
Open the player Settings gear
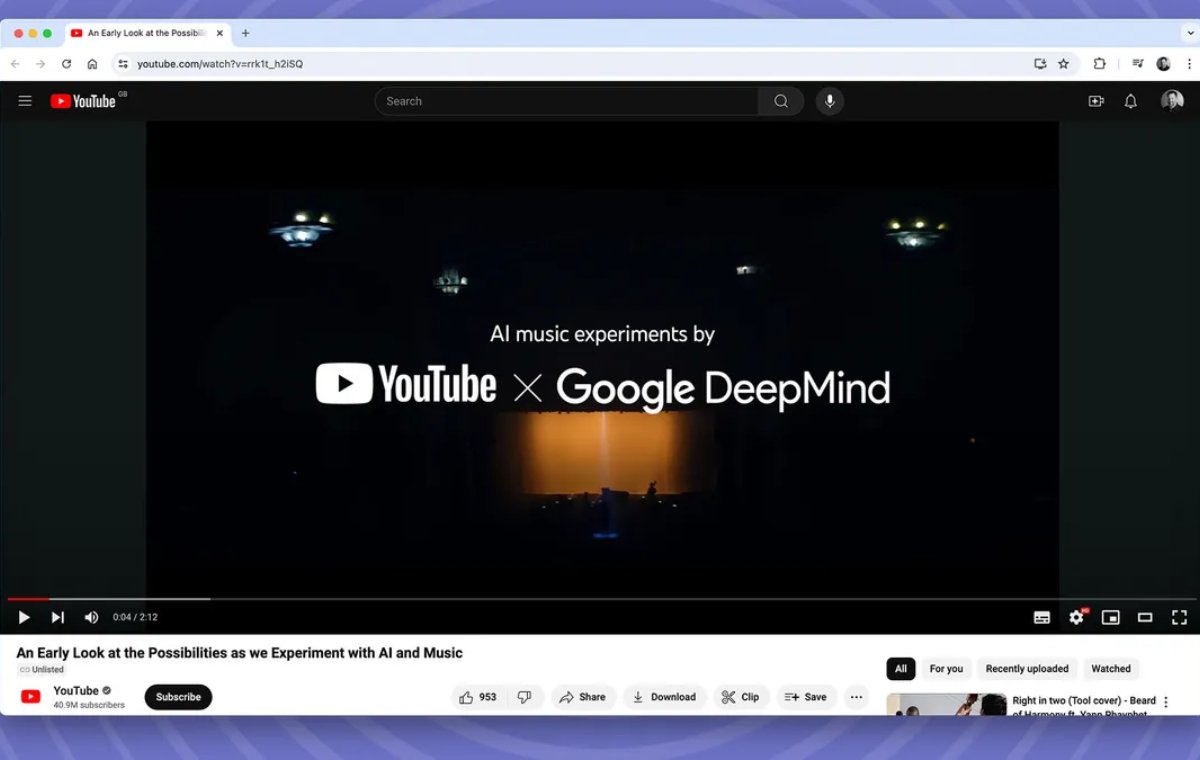coord(1076,617)
